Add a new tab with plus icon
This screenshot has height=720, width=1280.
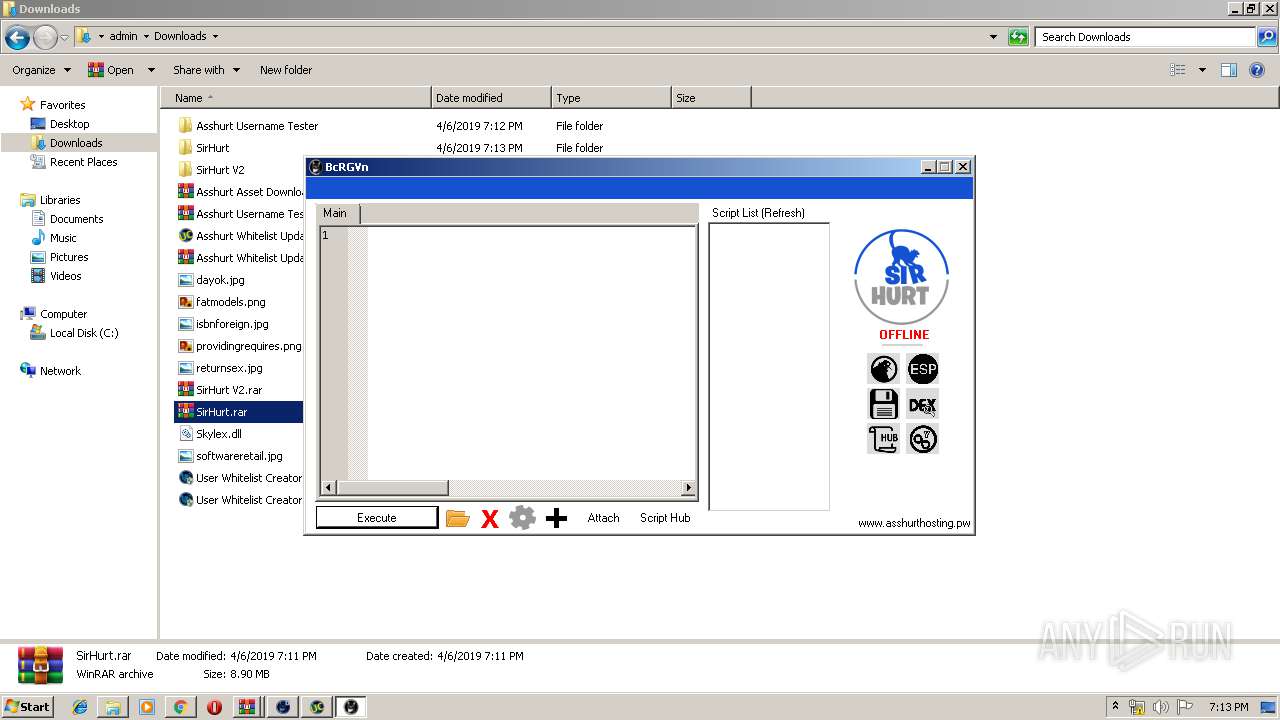[556, 518]
